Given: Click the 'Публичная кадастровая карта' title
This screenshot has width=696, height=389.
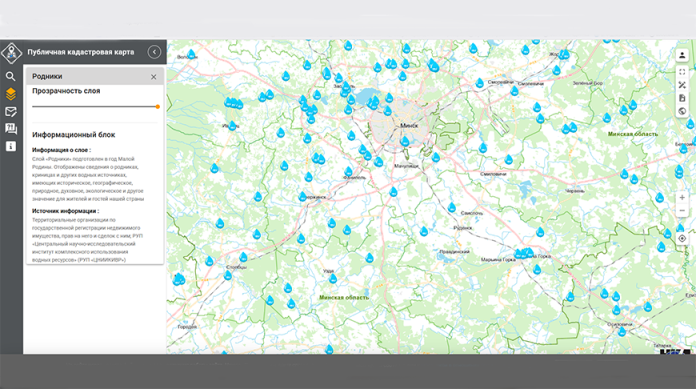Looking at the screenshot, I should [x=81, y=52].
